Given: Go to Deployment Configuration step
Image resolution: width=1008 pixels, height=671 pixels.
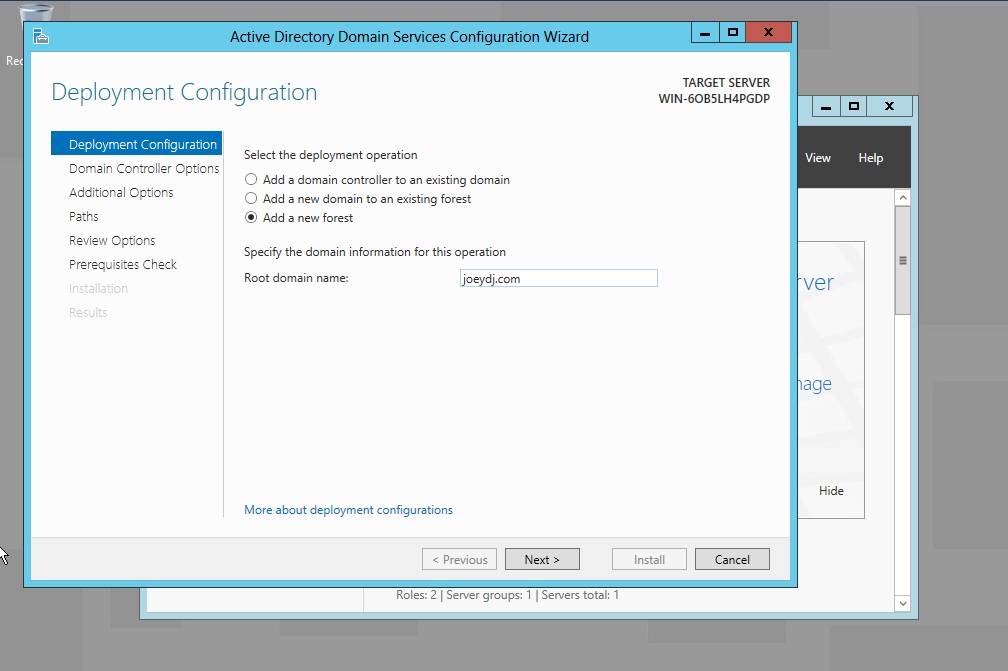Looking at the screenshot, I should pos(136,144).
